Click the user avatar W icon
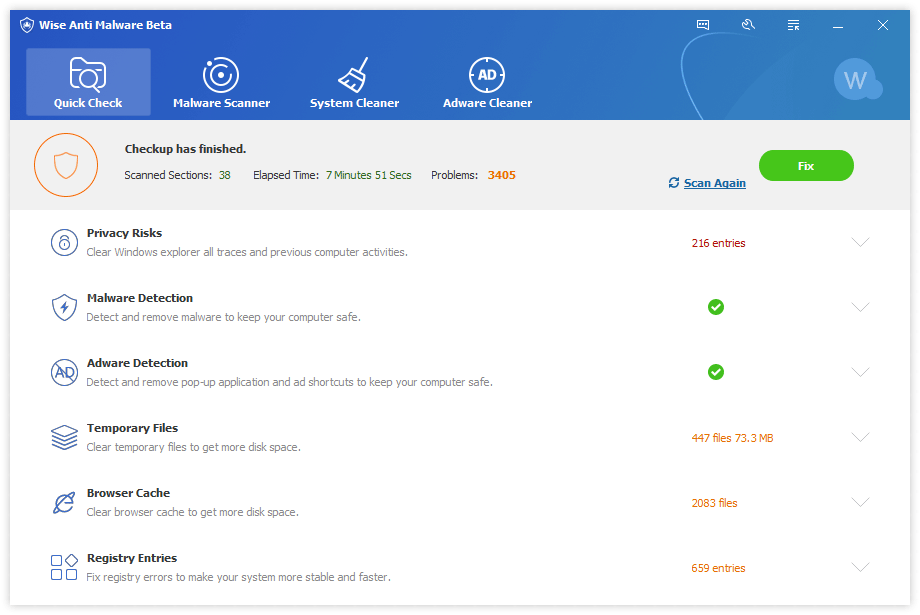 click(x=857, y=79)
